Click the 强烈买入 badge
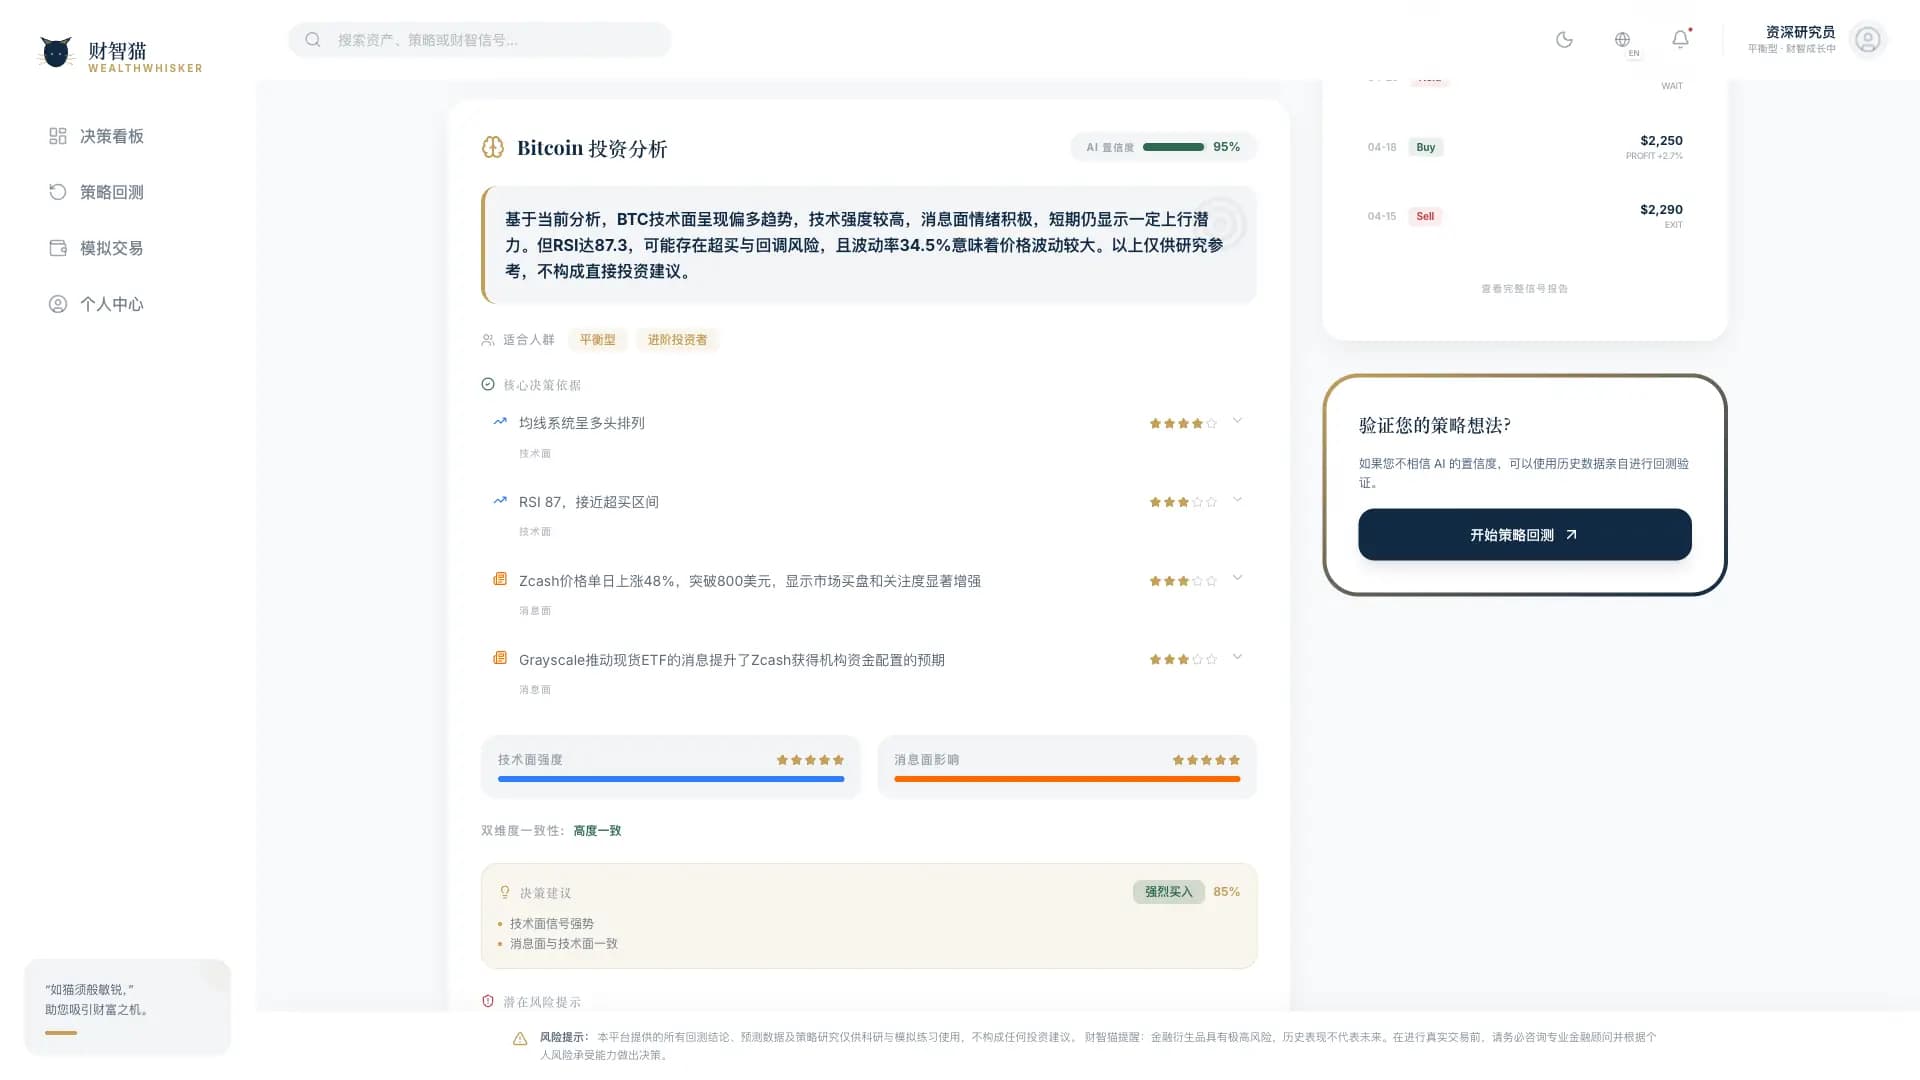 [1168, 892]
